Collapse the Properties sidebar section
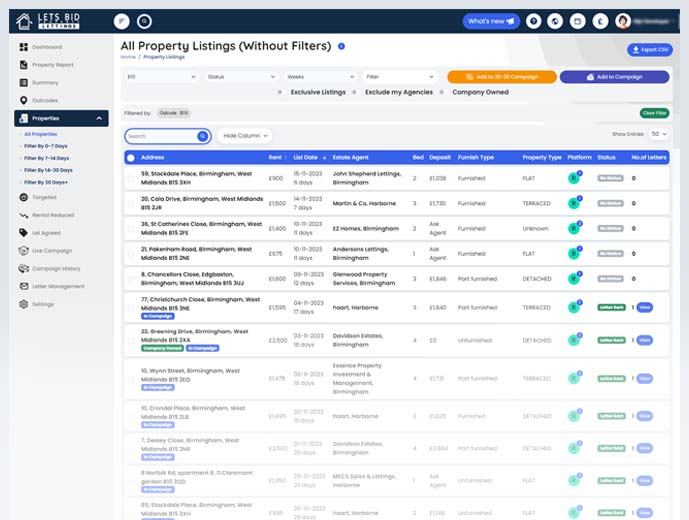The image size is (689, 520). pos(99,118)
